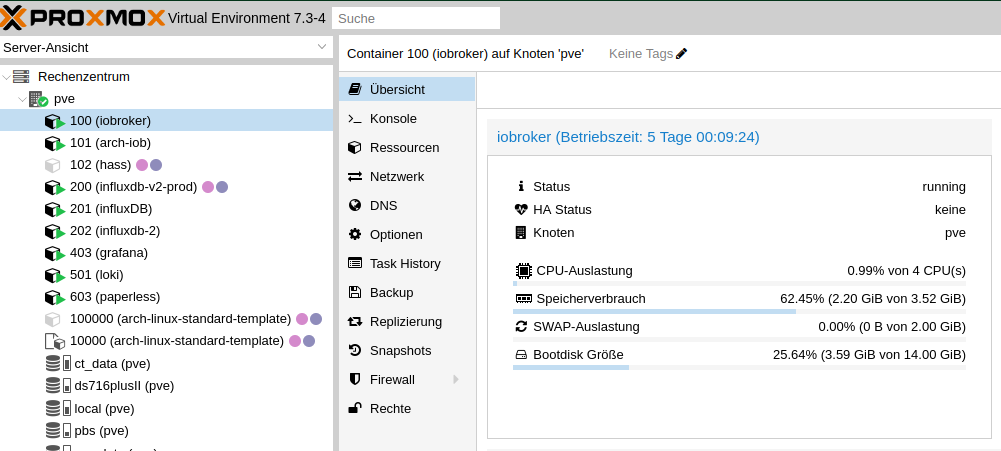Click the pve node server icon
Image resolution: width=1001 pixels, height=451 pixels.
(x=38, y=99)
